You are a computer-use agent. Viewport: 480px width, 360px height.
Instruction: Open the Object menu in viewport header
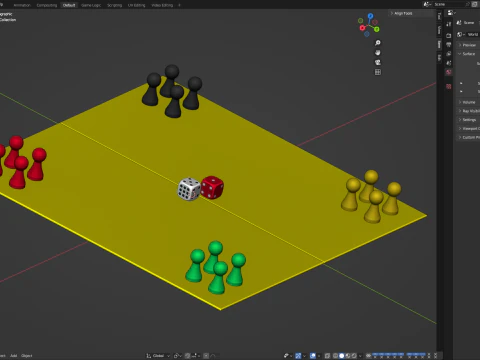(27, 356)
